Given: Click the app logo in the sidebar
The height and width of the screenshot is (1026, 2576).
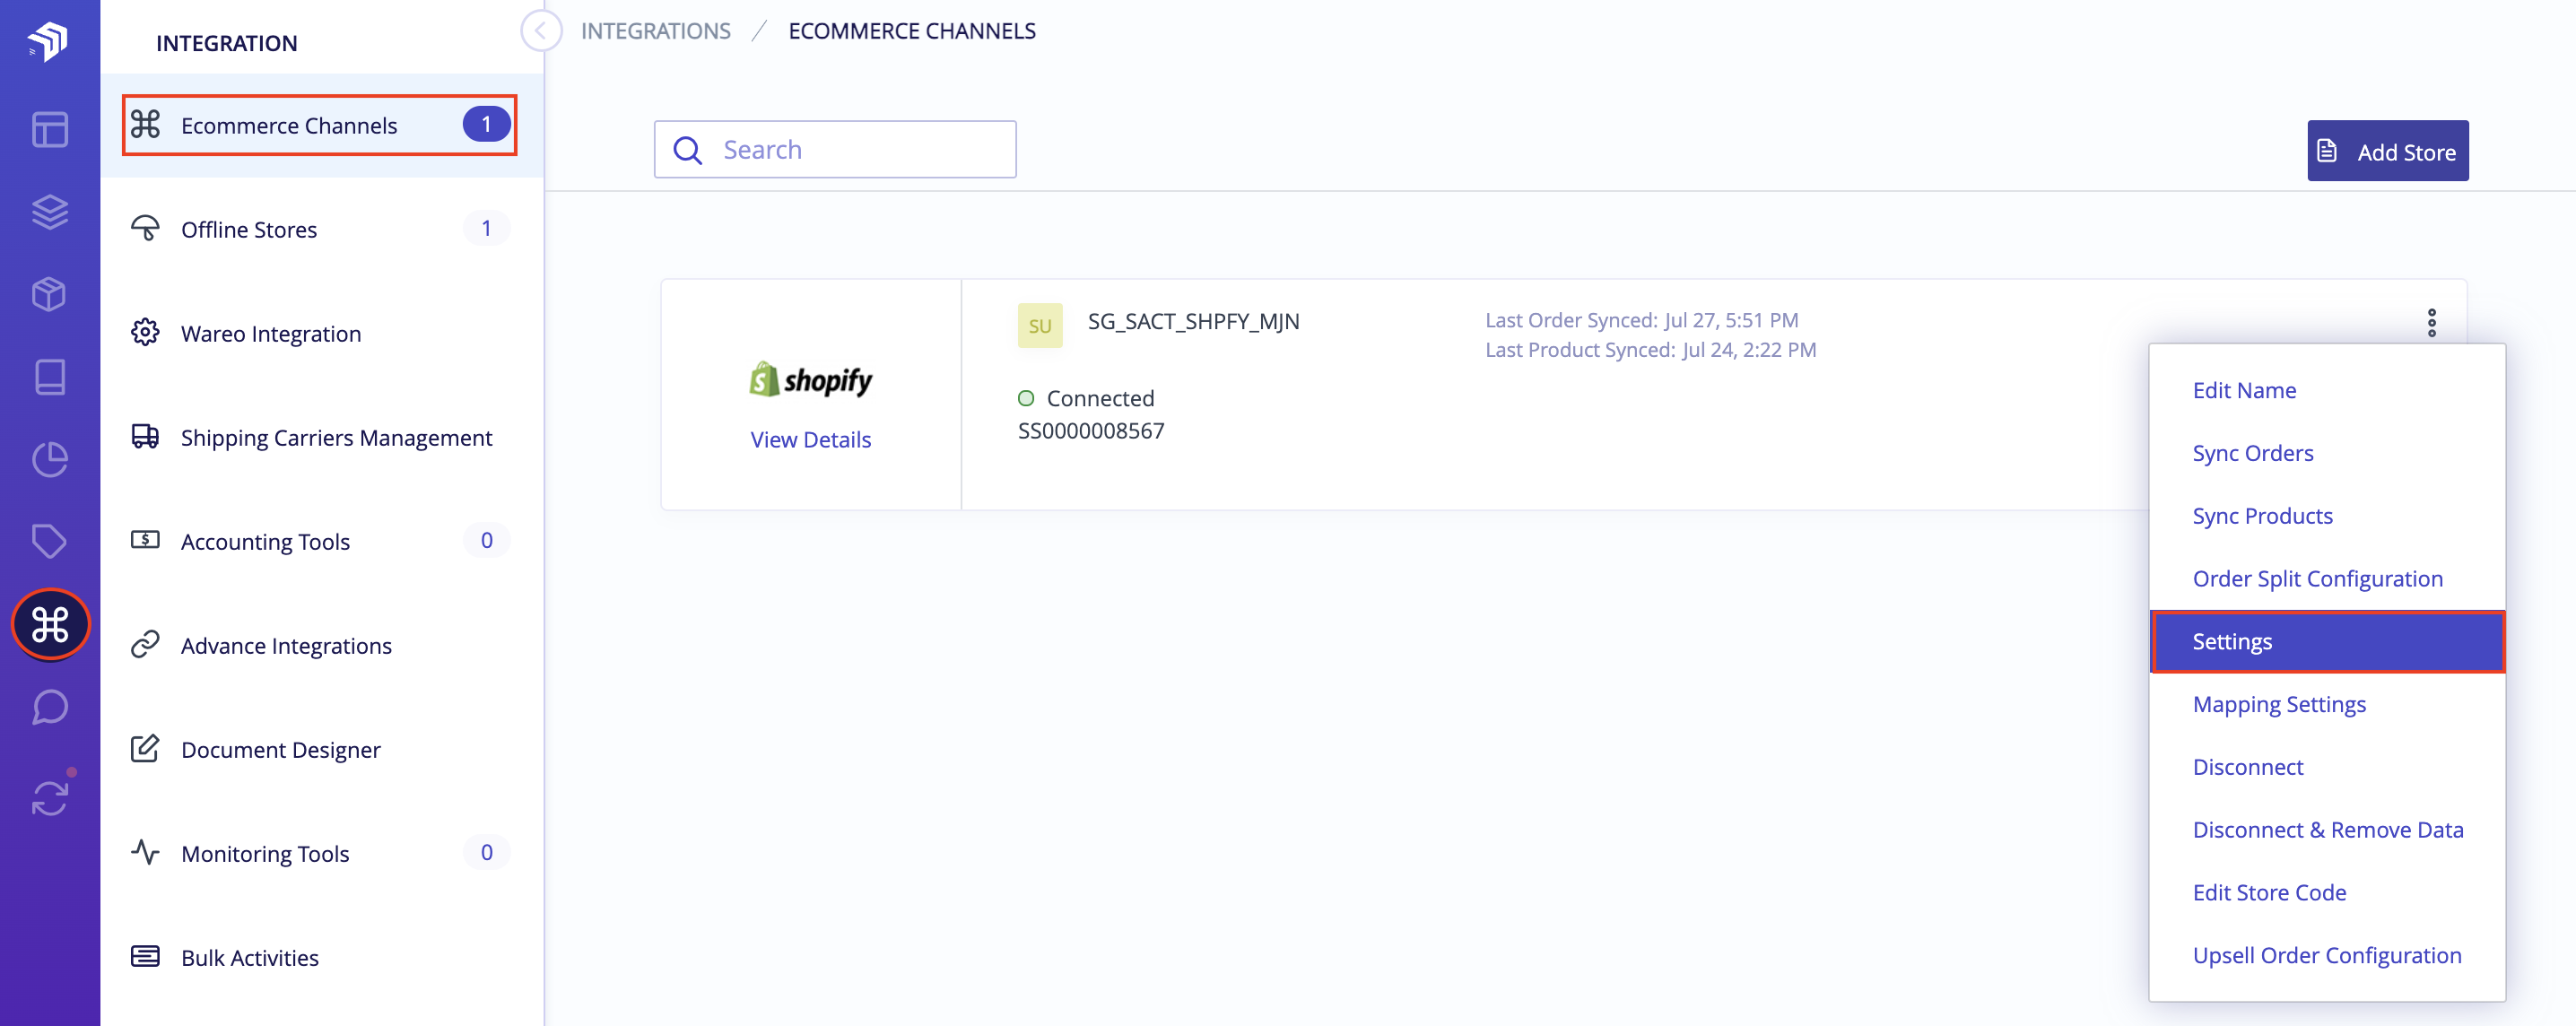Looking at the screenshot, I should [48, 42].
